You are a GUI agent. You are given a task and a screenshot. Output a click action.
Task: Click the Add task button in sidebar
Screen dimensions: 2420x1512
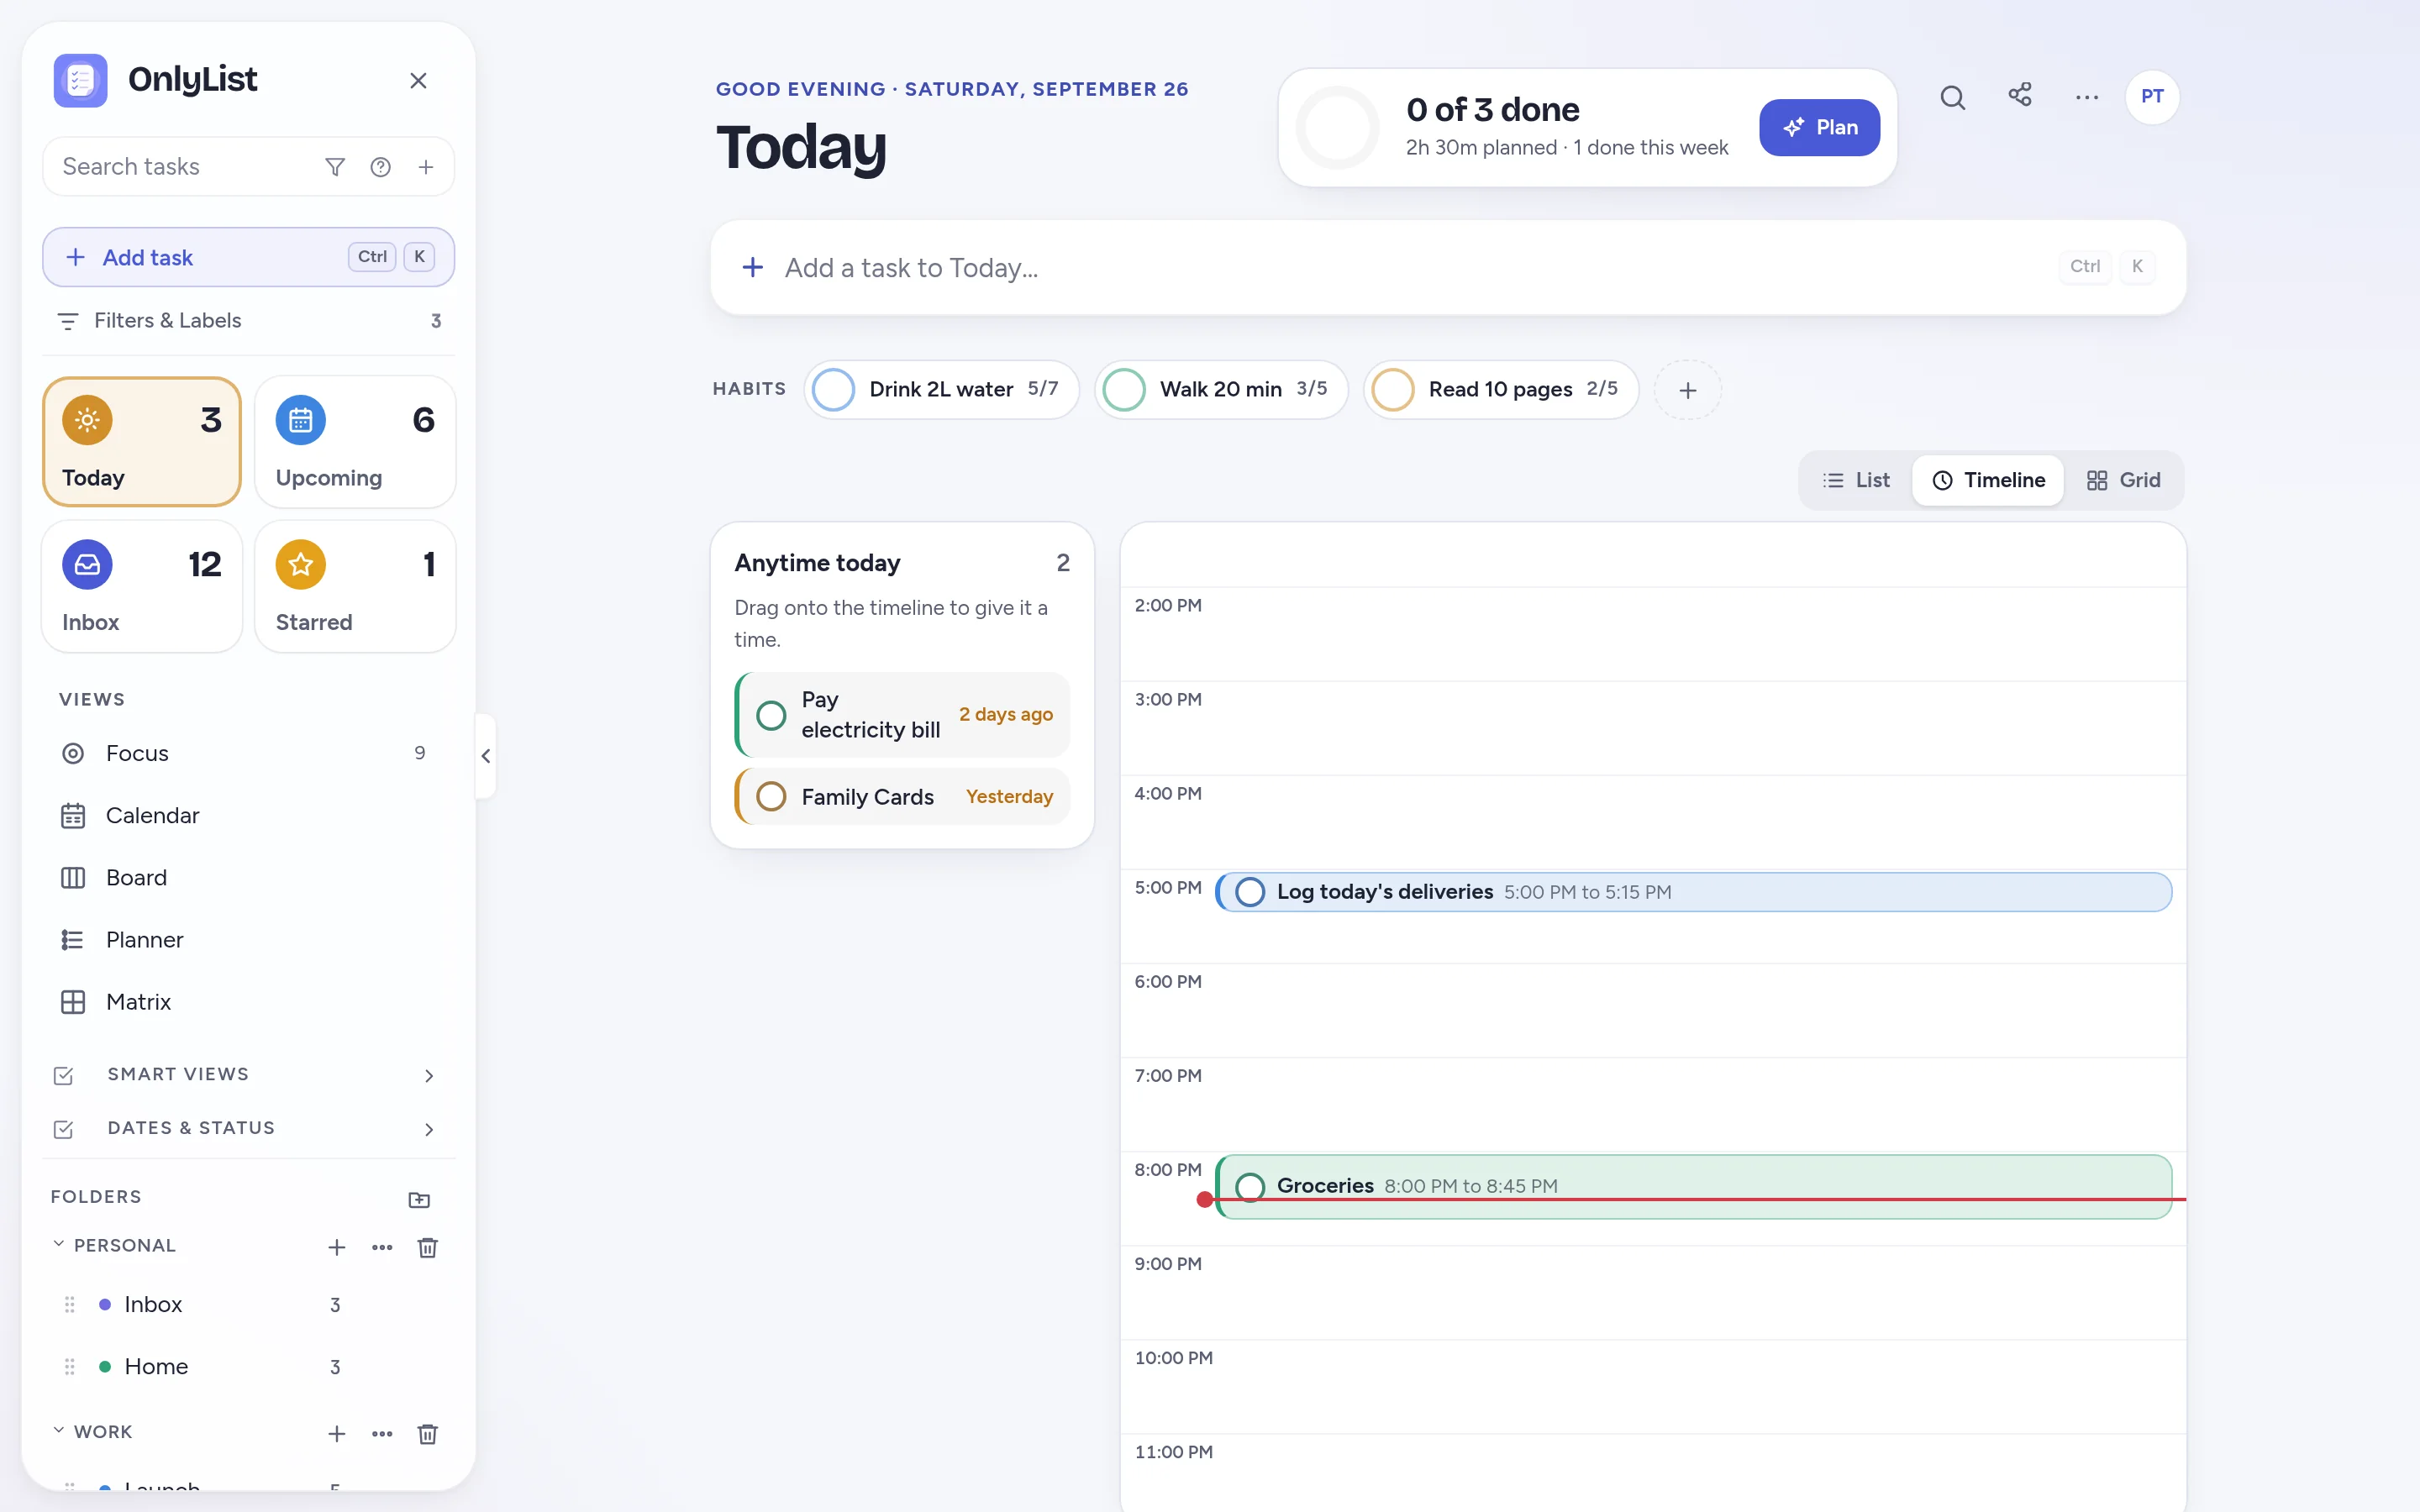click(248, 257)
